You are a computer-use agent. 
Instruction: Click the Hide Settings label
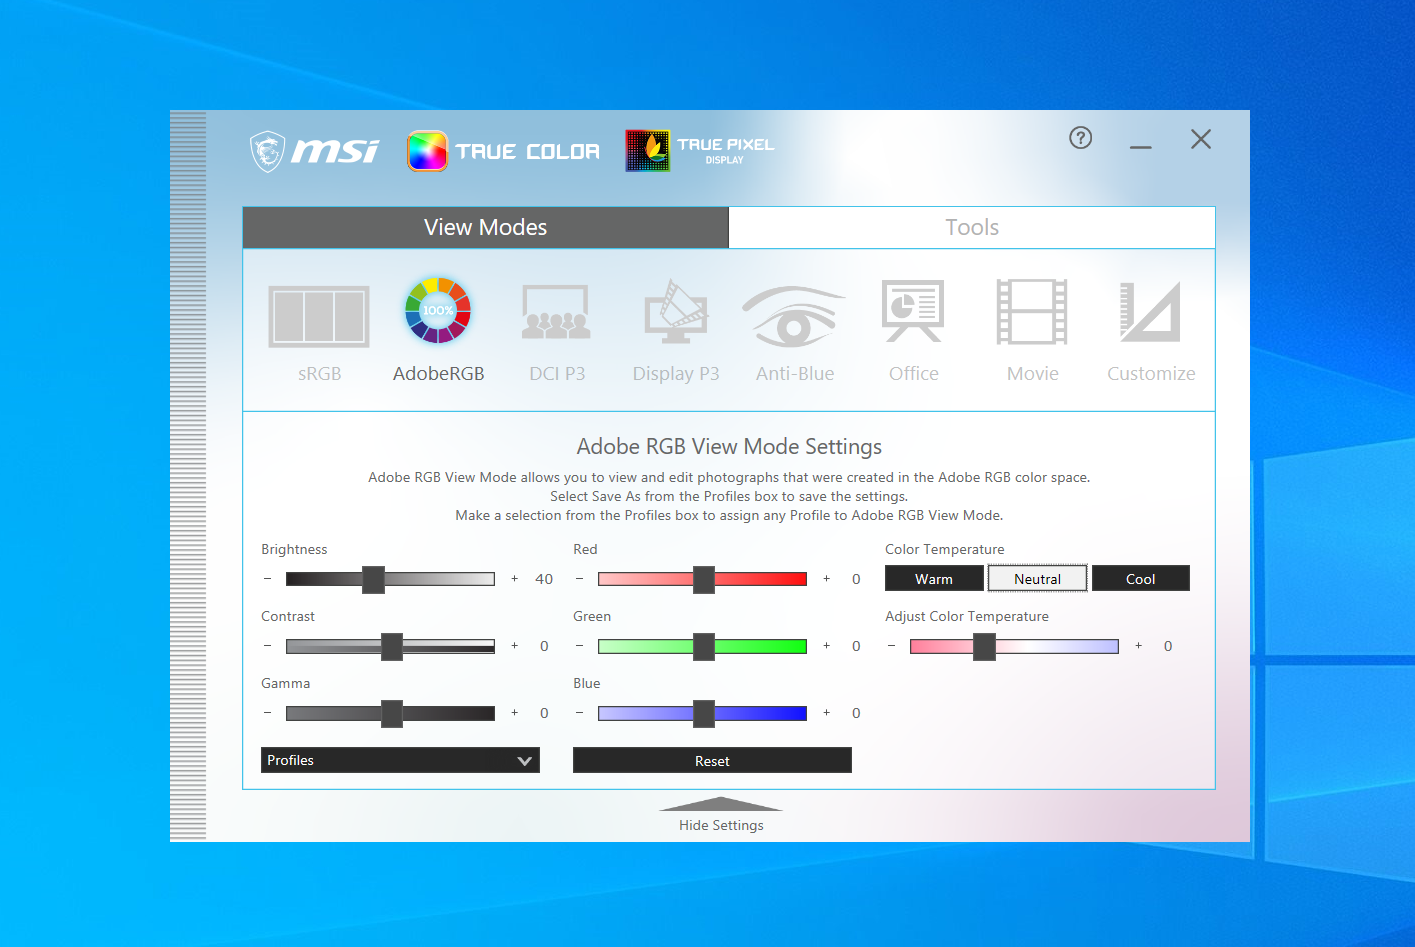pos(721,825)
